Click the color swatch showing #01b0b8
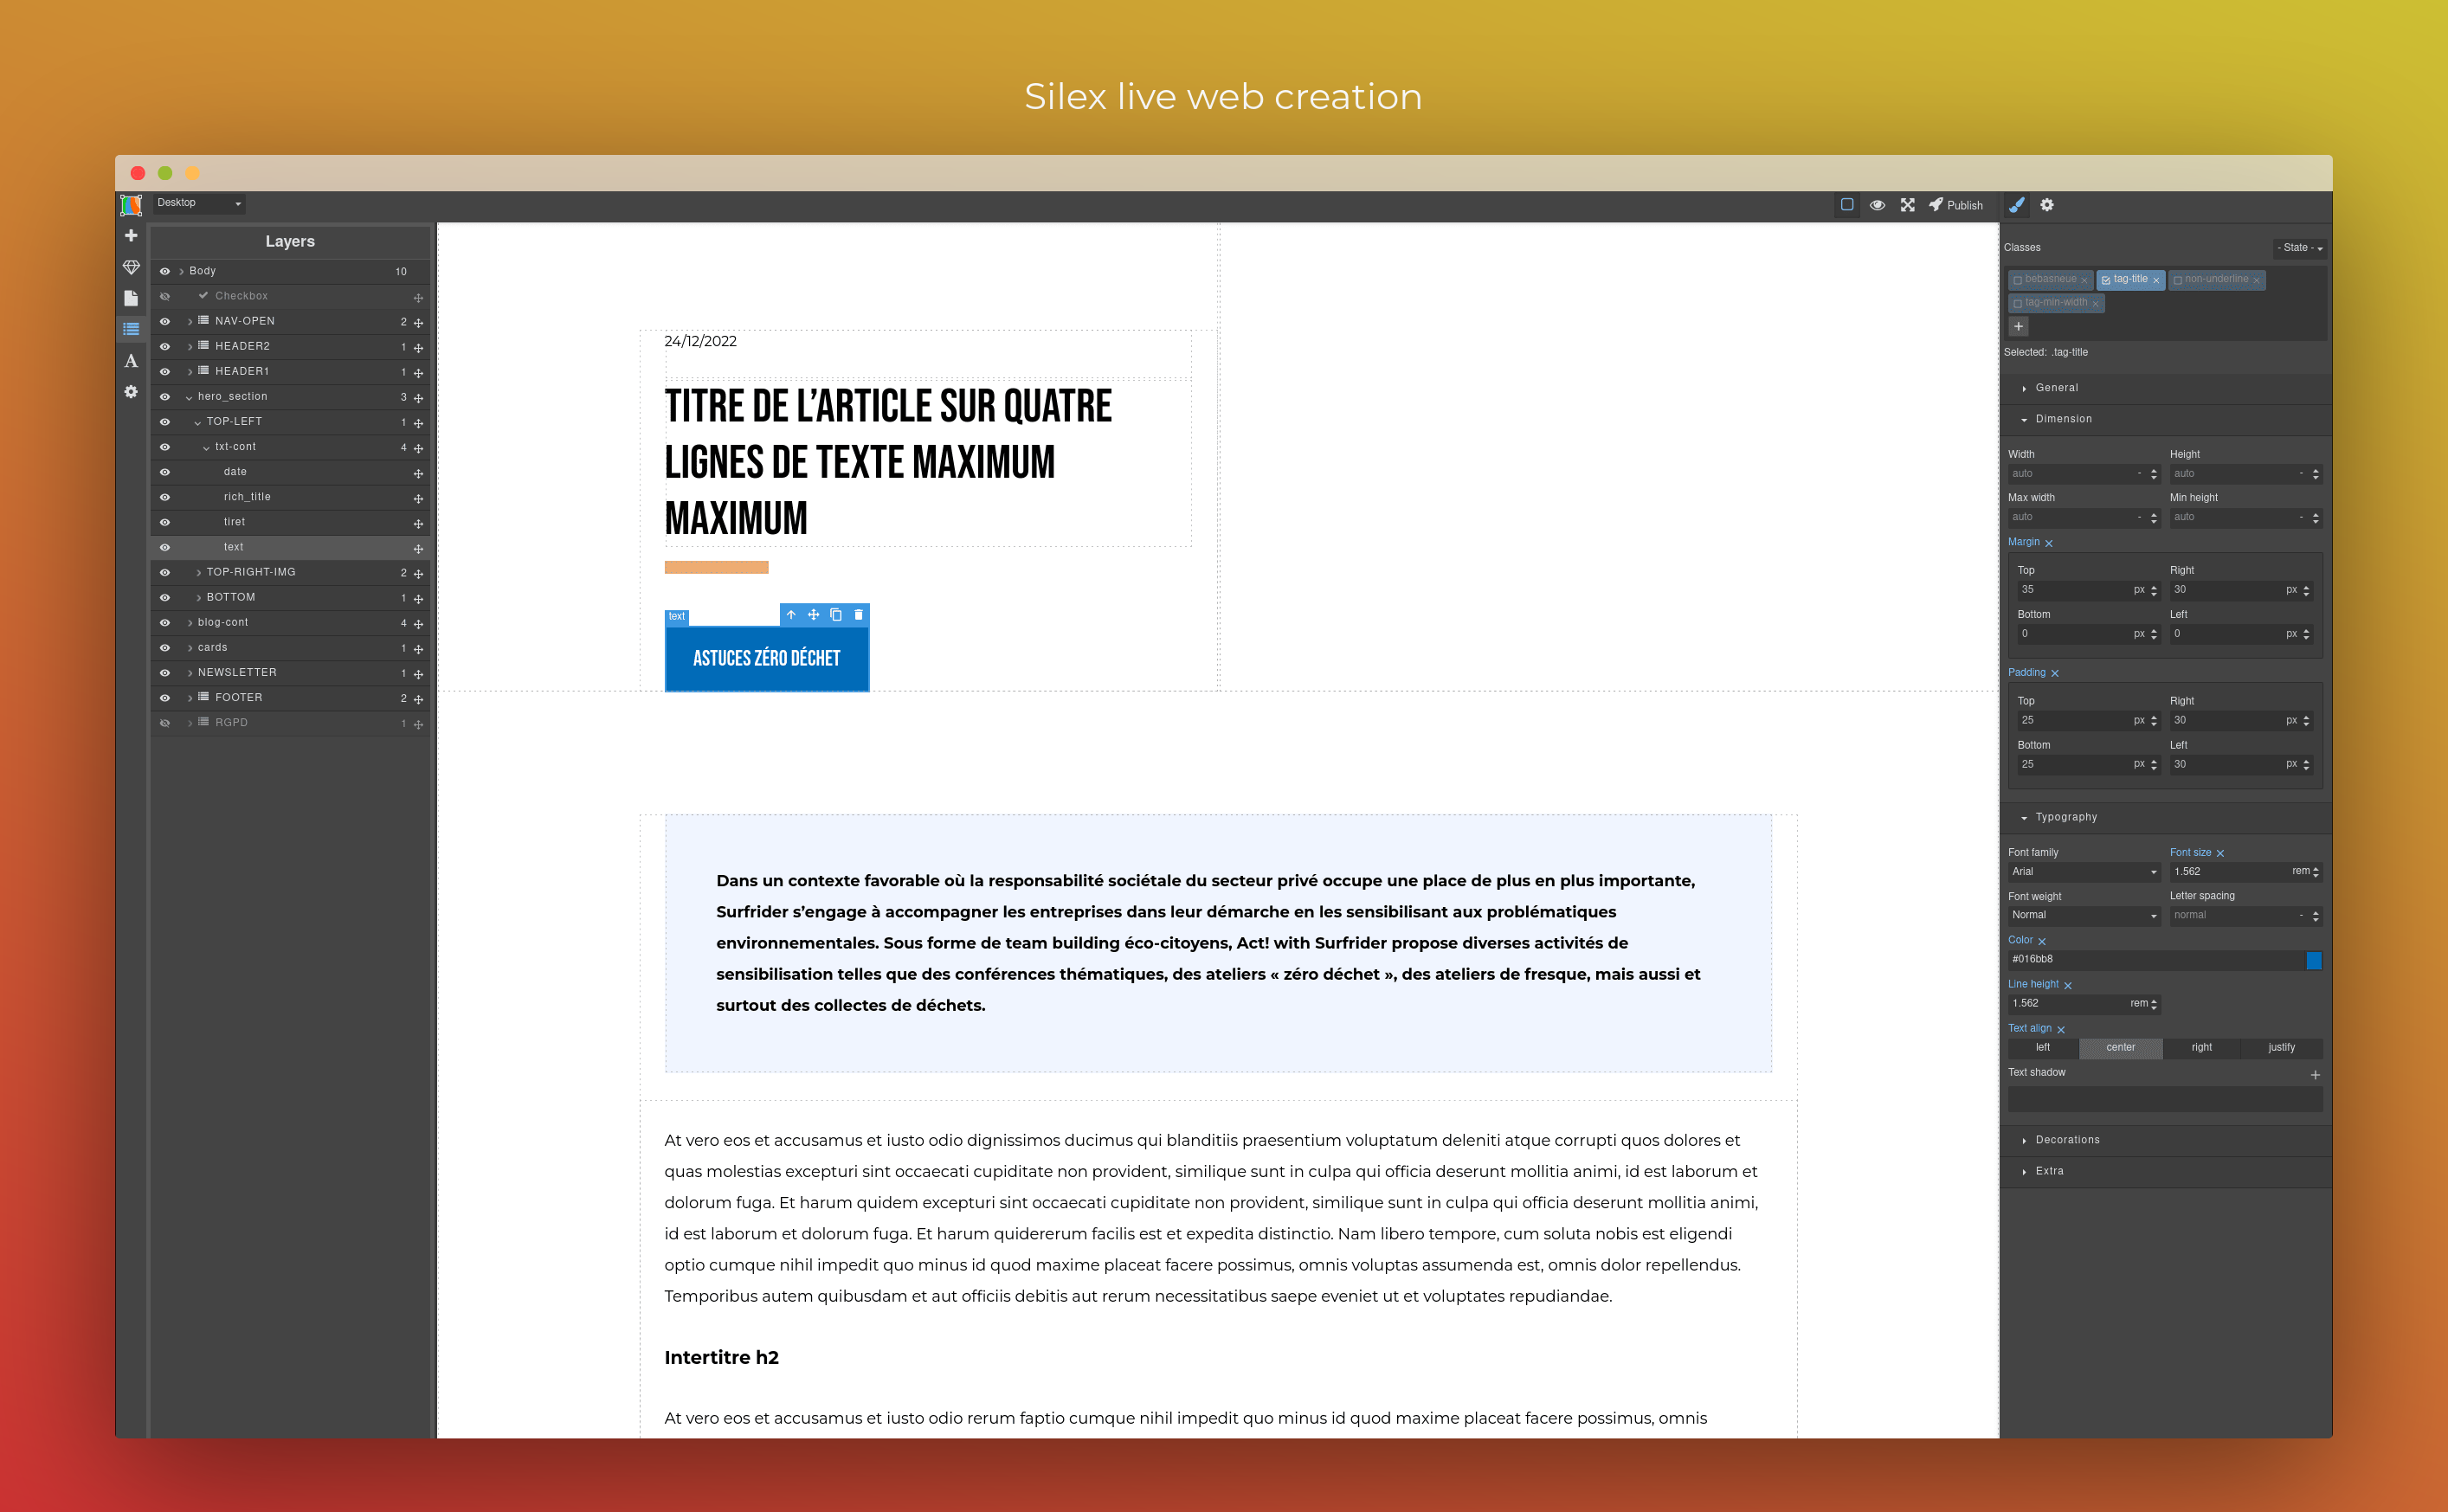The height and width of the screenshot is (1512, 2448). click(2321, 960)
